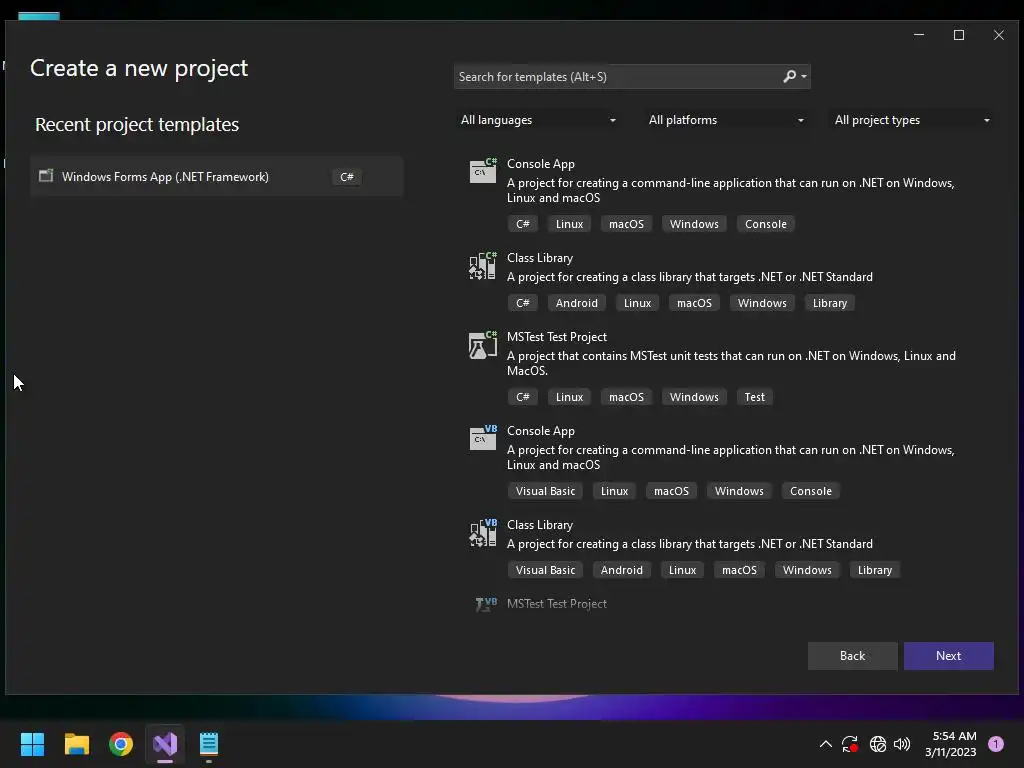The height and width of the screenshot is (768, 1024).
Task: Click the C# MSTest Test Project icon
Action: 483,344
